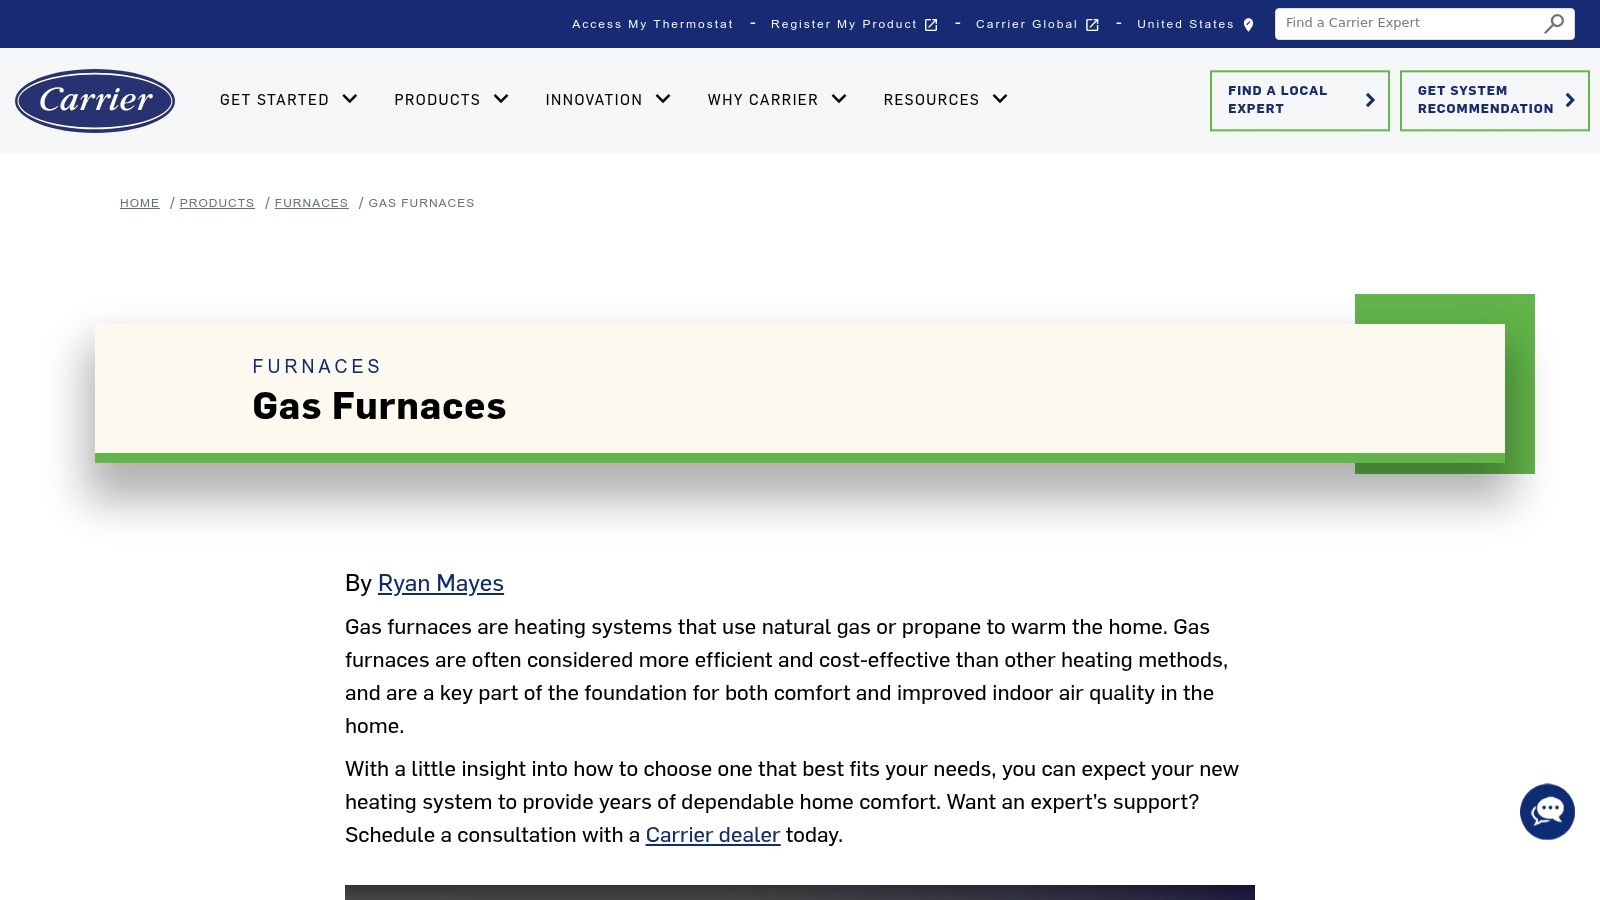Go to Furnaces breadcrumb
Screen dimensions: 1600x900
(x=311, y=203)
